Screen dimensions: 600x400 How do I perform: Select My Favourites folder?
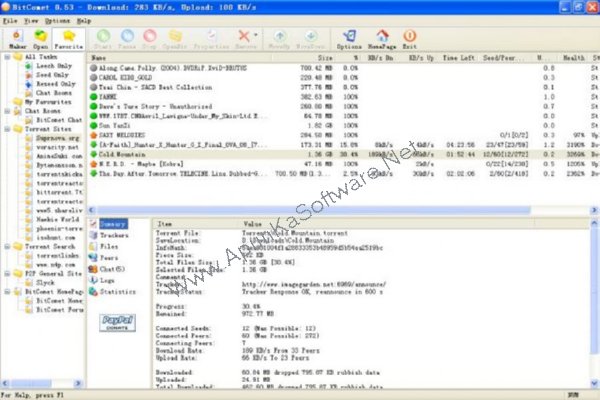(x=48, y=102)
